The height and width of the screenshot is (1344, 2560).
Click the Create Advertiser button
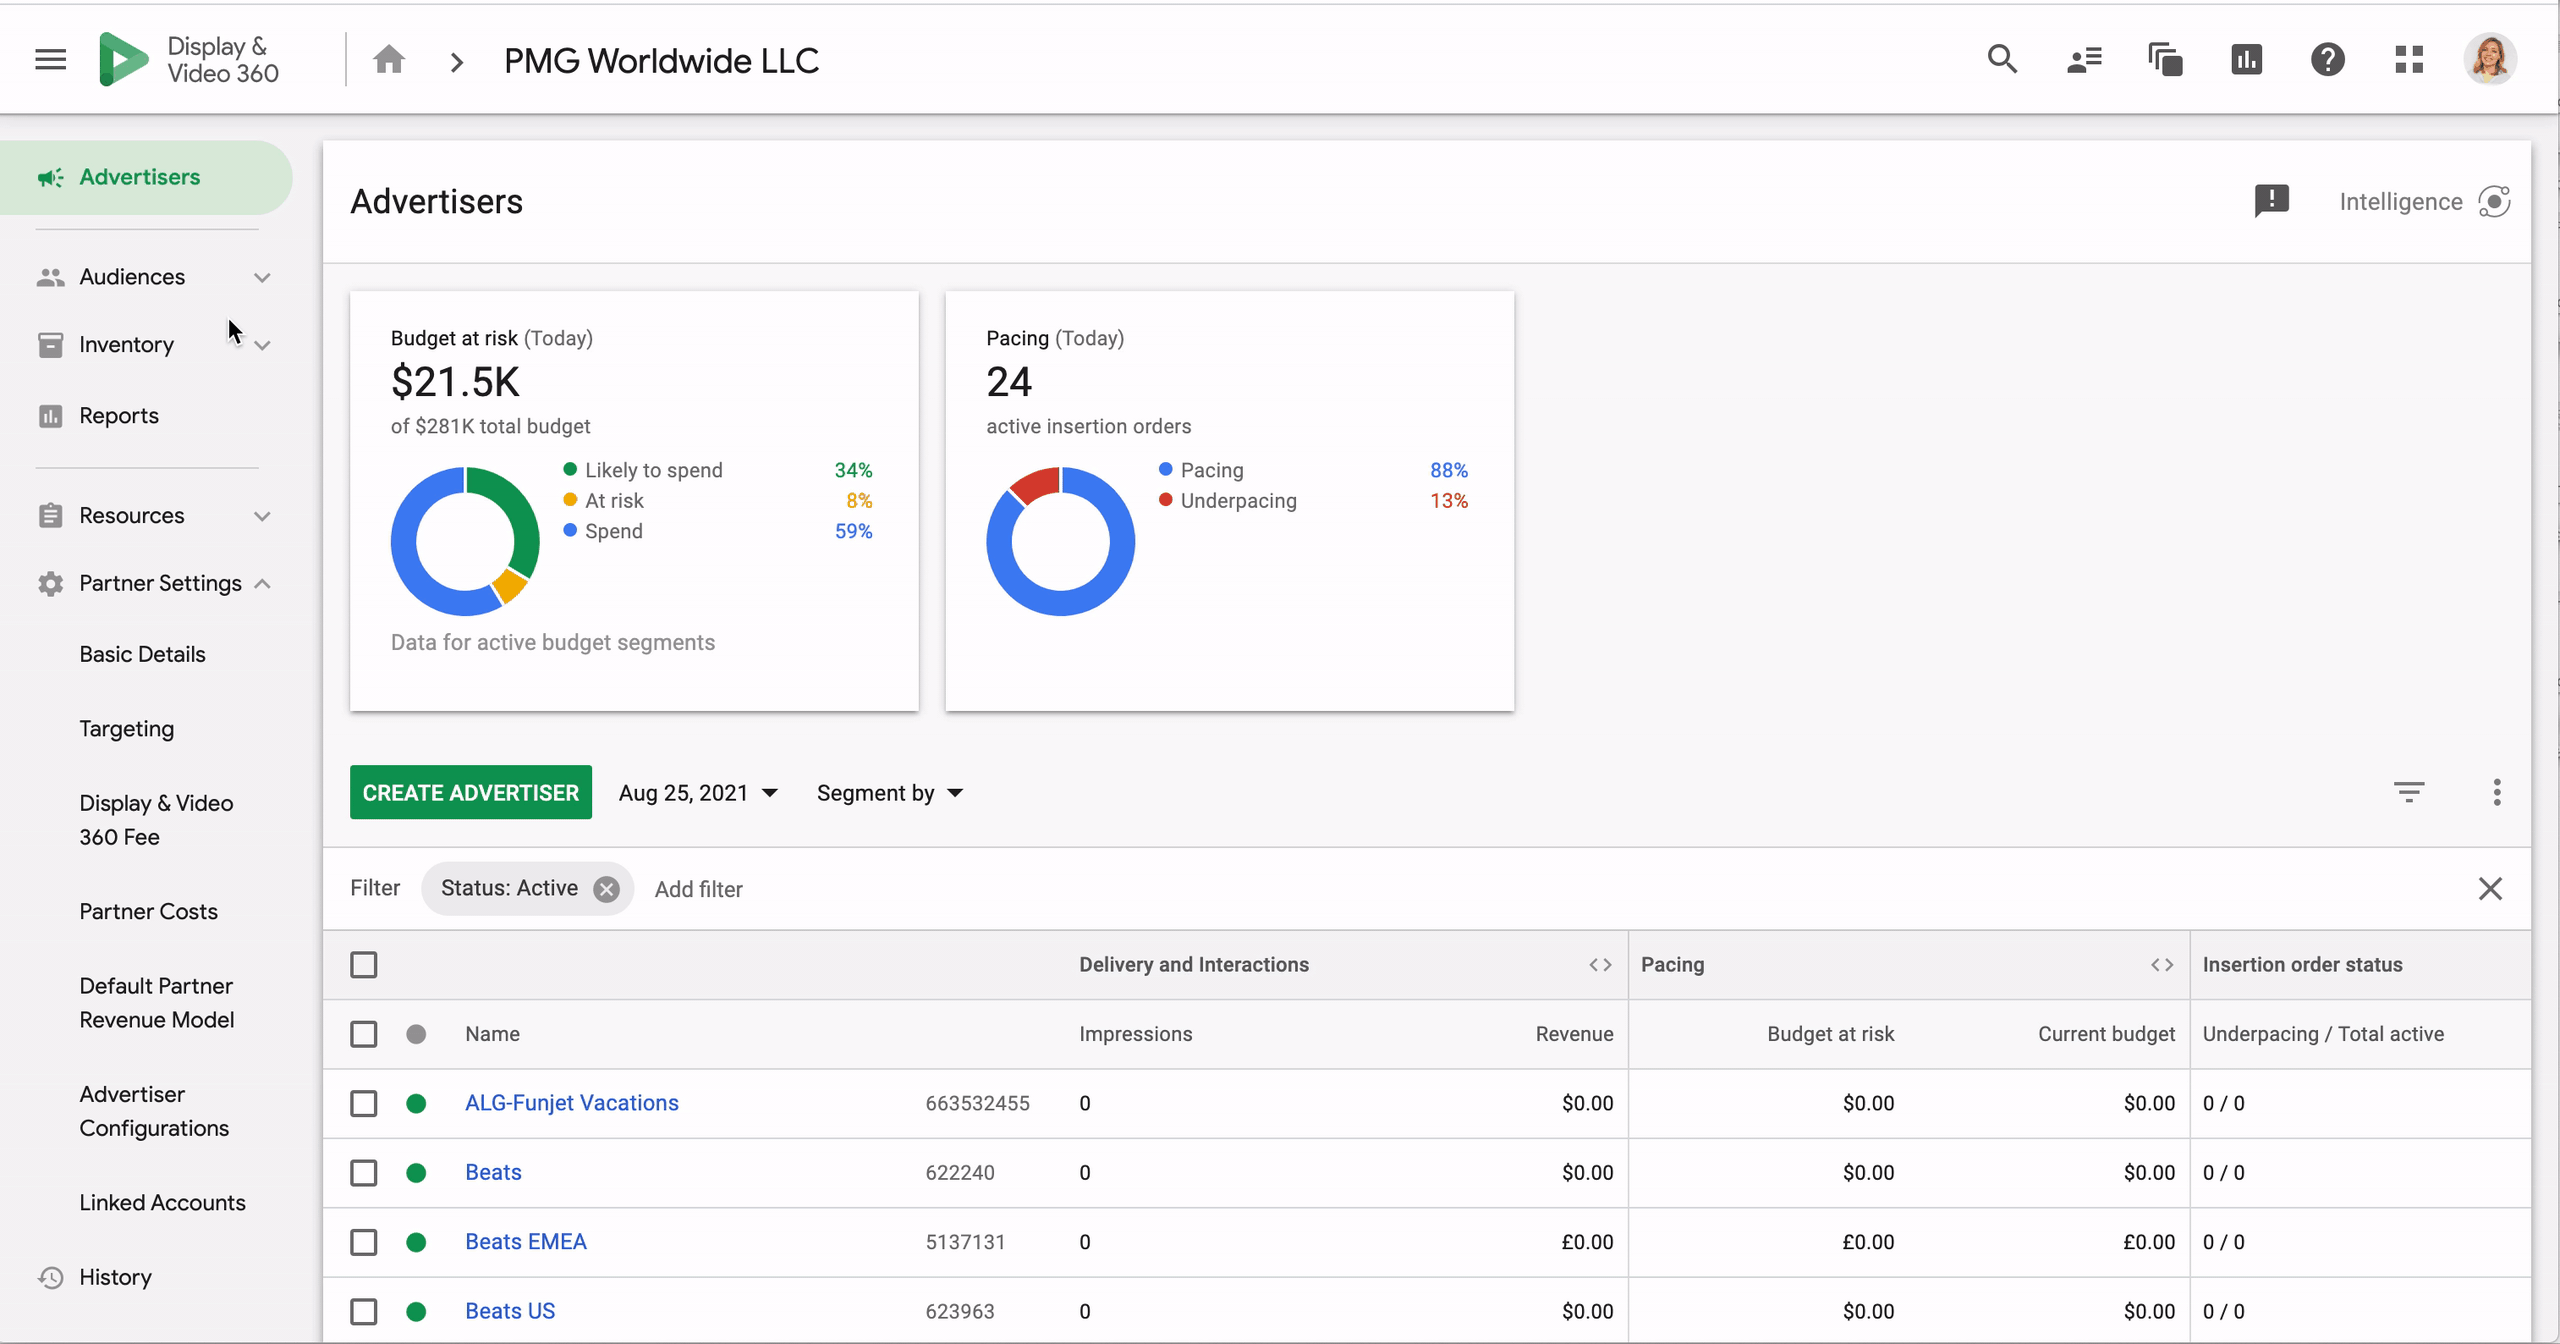coord(470,793)
